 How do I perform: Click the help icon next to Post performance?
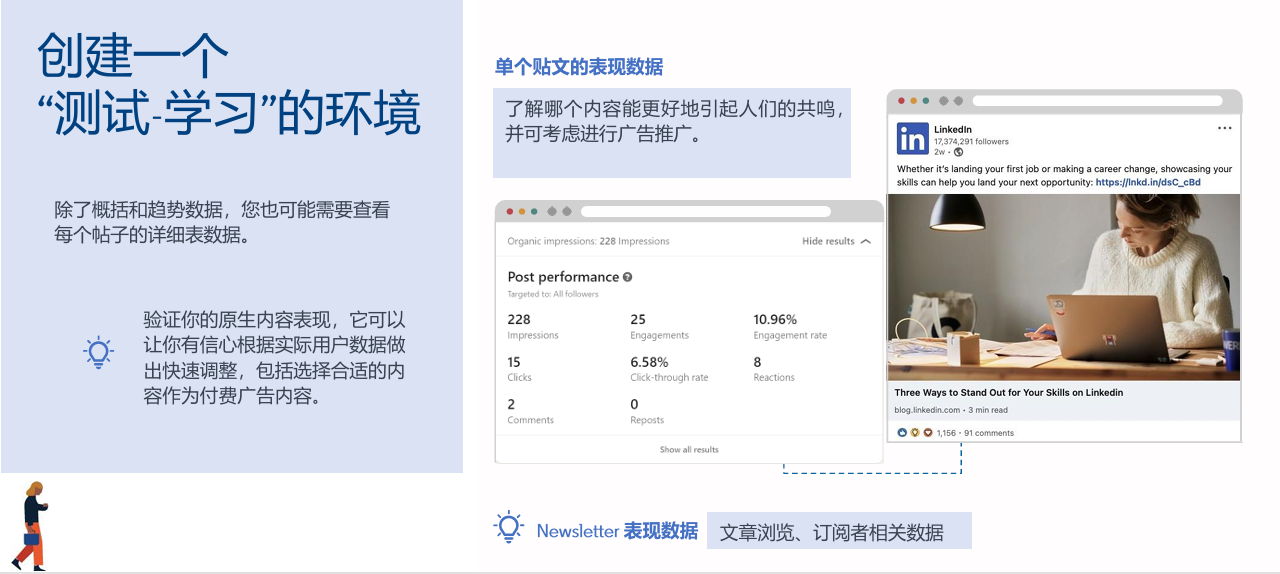[x=627, y=277]
